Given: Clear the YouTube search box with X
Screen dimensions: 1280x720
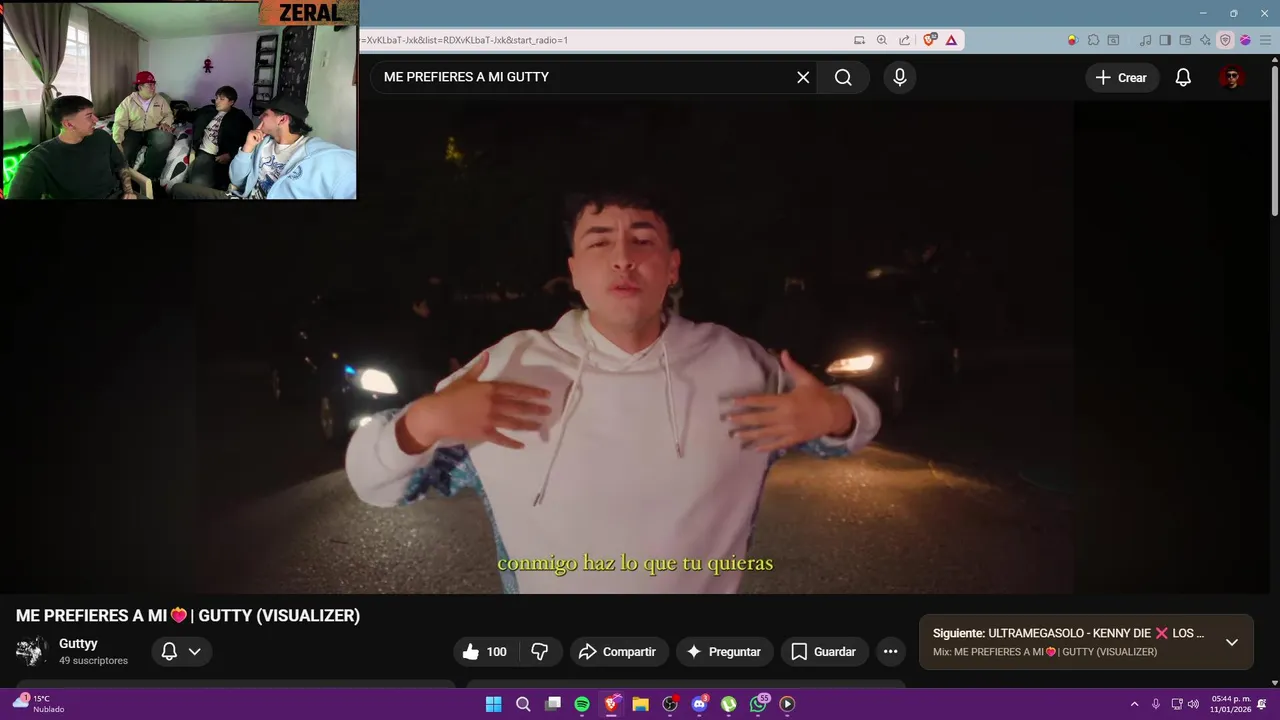Looking at the screenshot, I should (x=803, y=77).
